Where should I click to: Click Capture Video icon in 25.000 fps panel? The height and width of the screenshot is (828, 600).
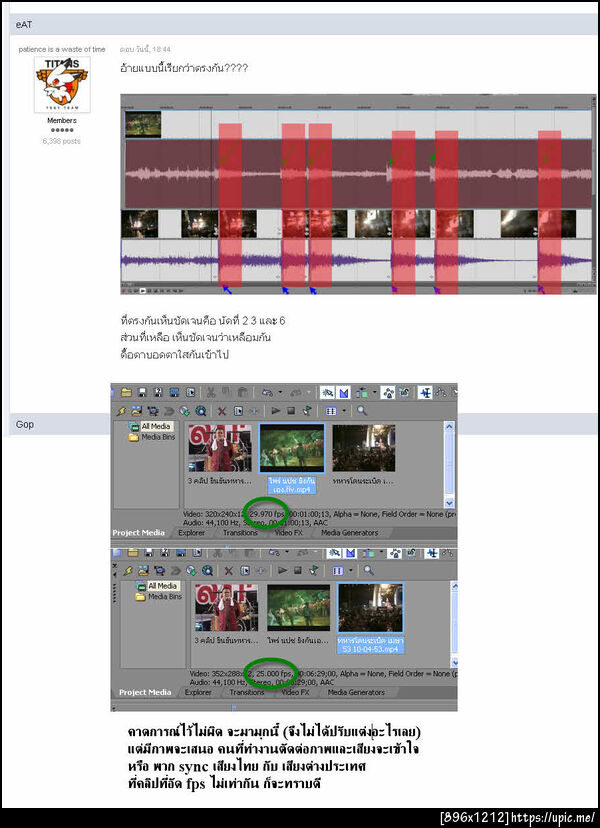pos(160,570)
